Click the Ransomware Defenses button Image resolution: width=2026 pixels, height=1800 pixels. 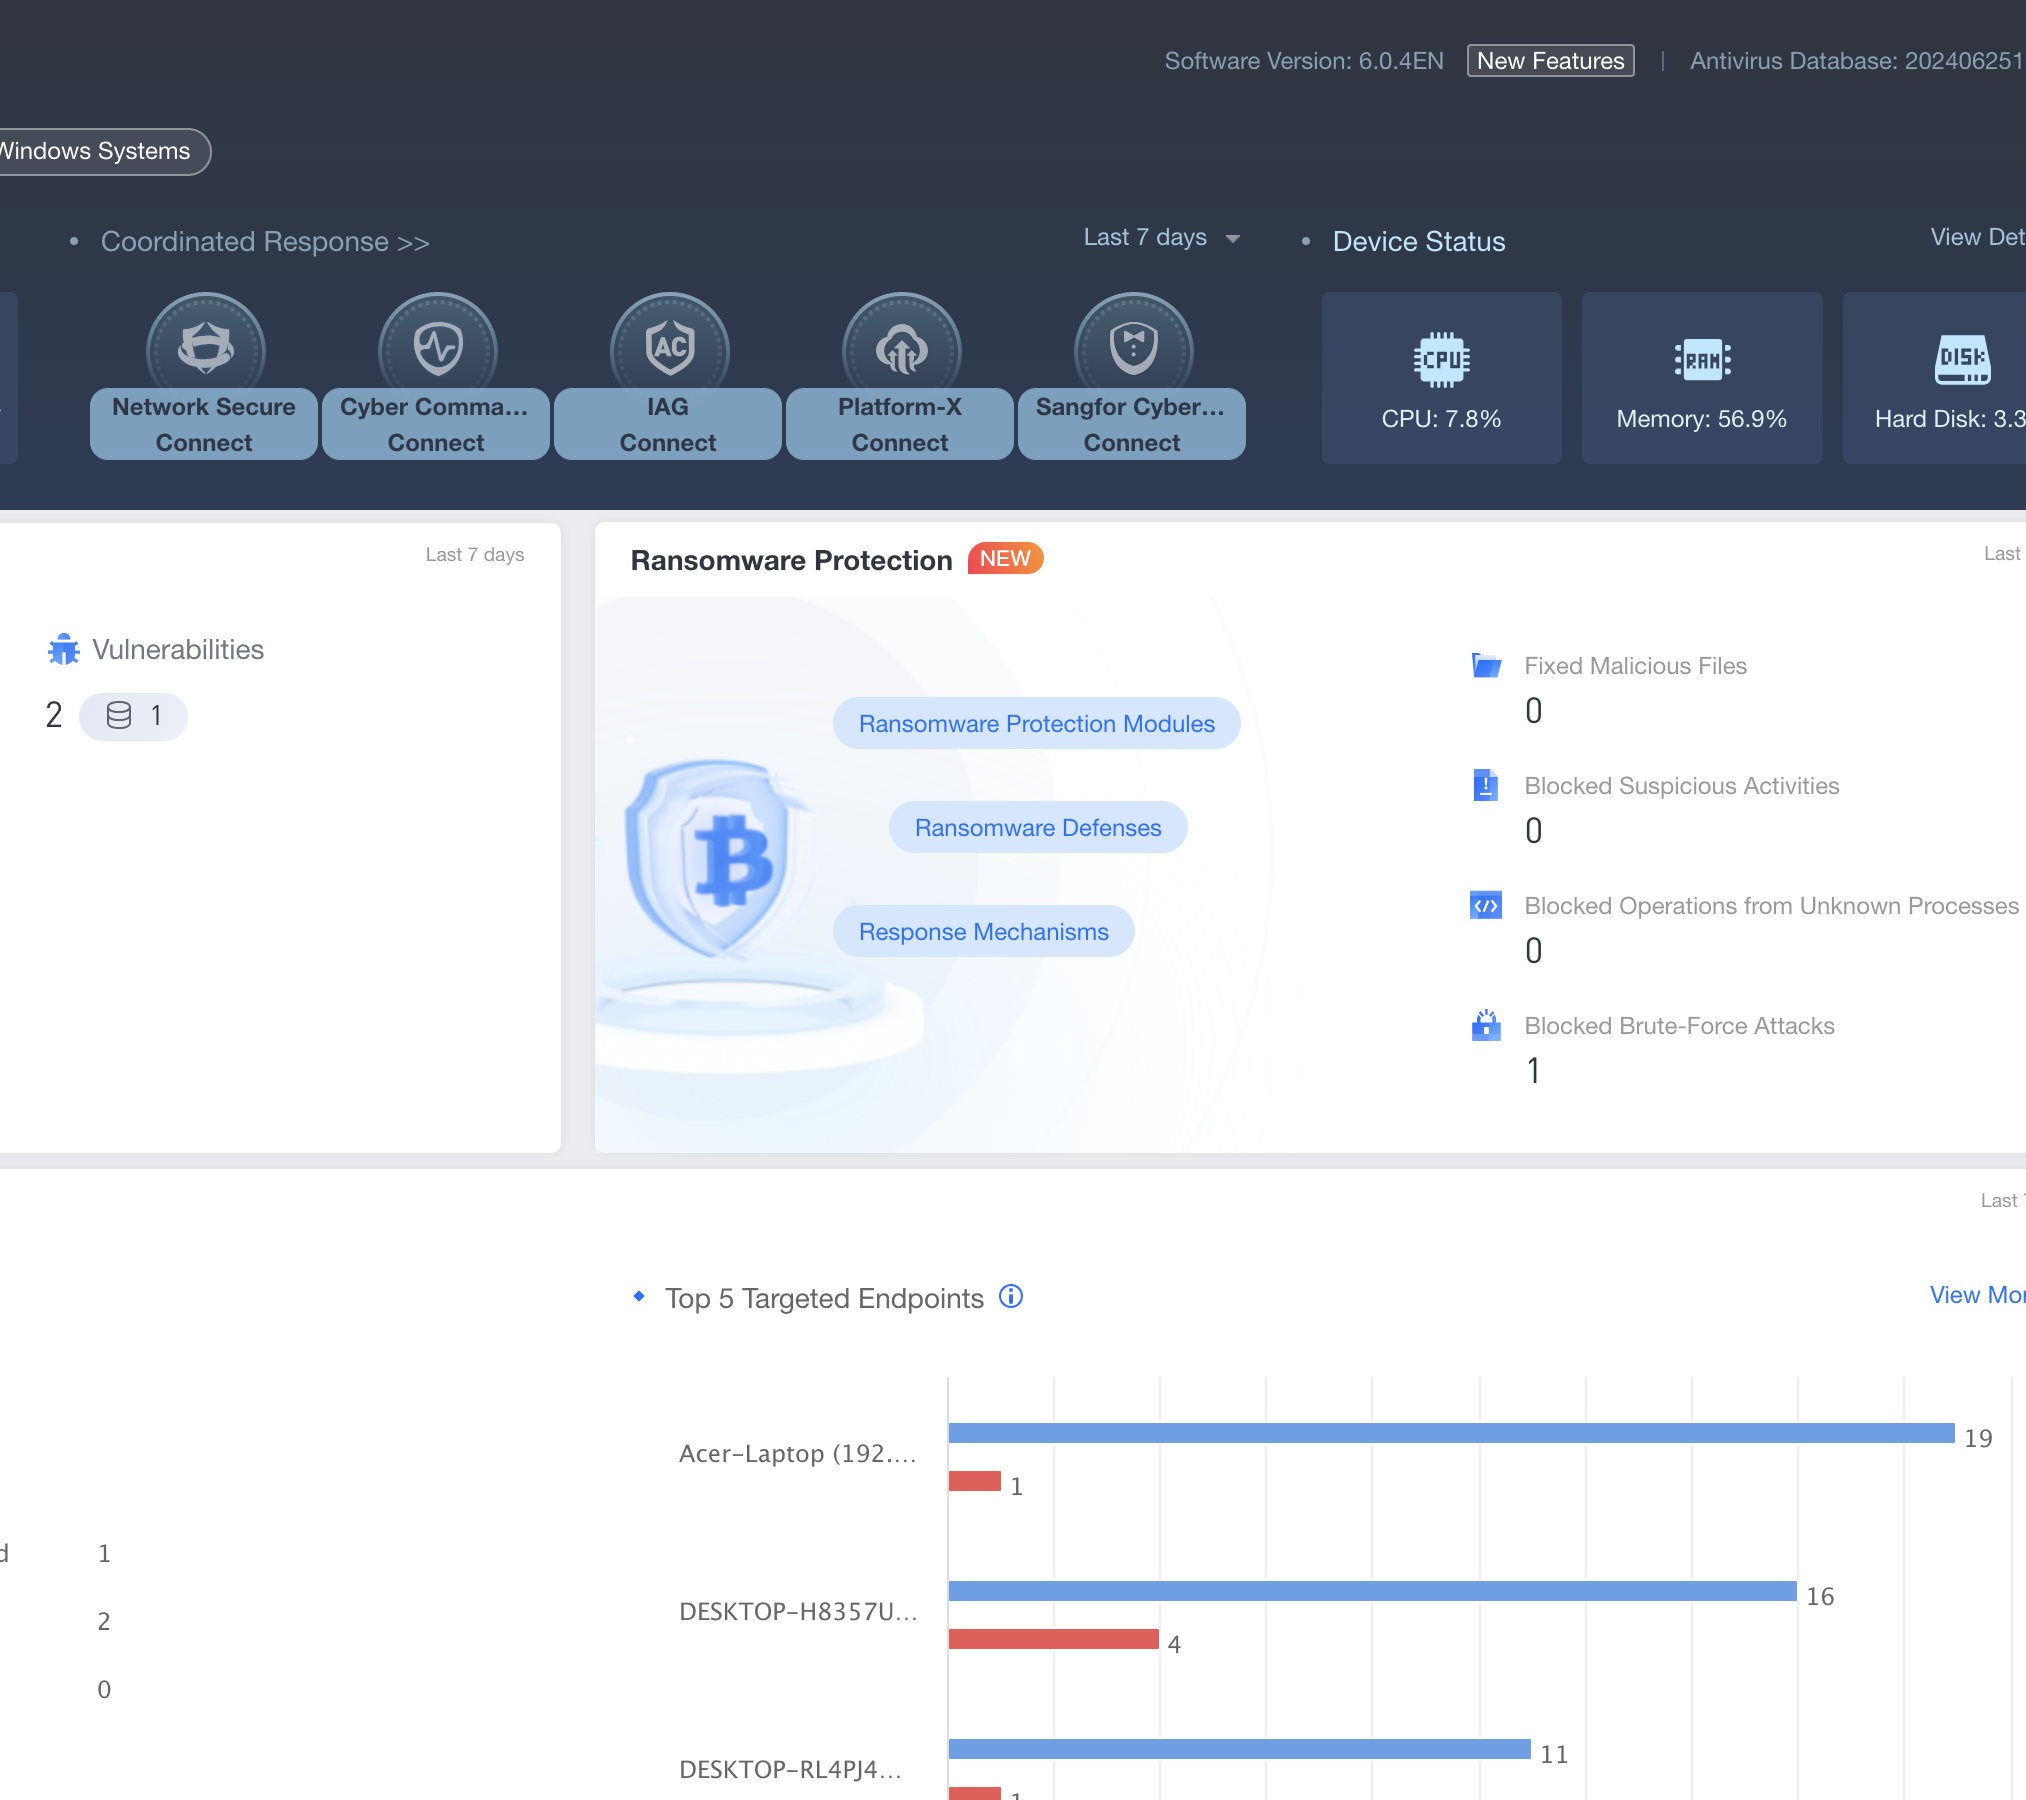(1037, 827)
